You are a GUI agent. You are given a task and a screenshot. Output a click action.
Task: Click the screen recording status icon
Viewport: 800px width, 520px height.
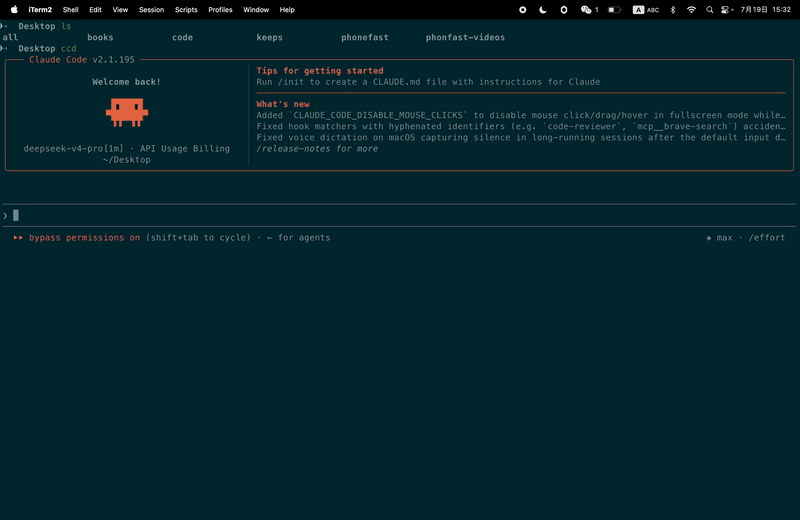point(522,10)
